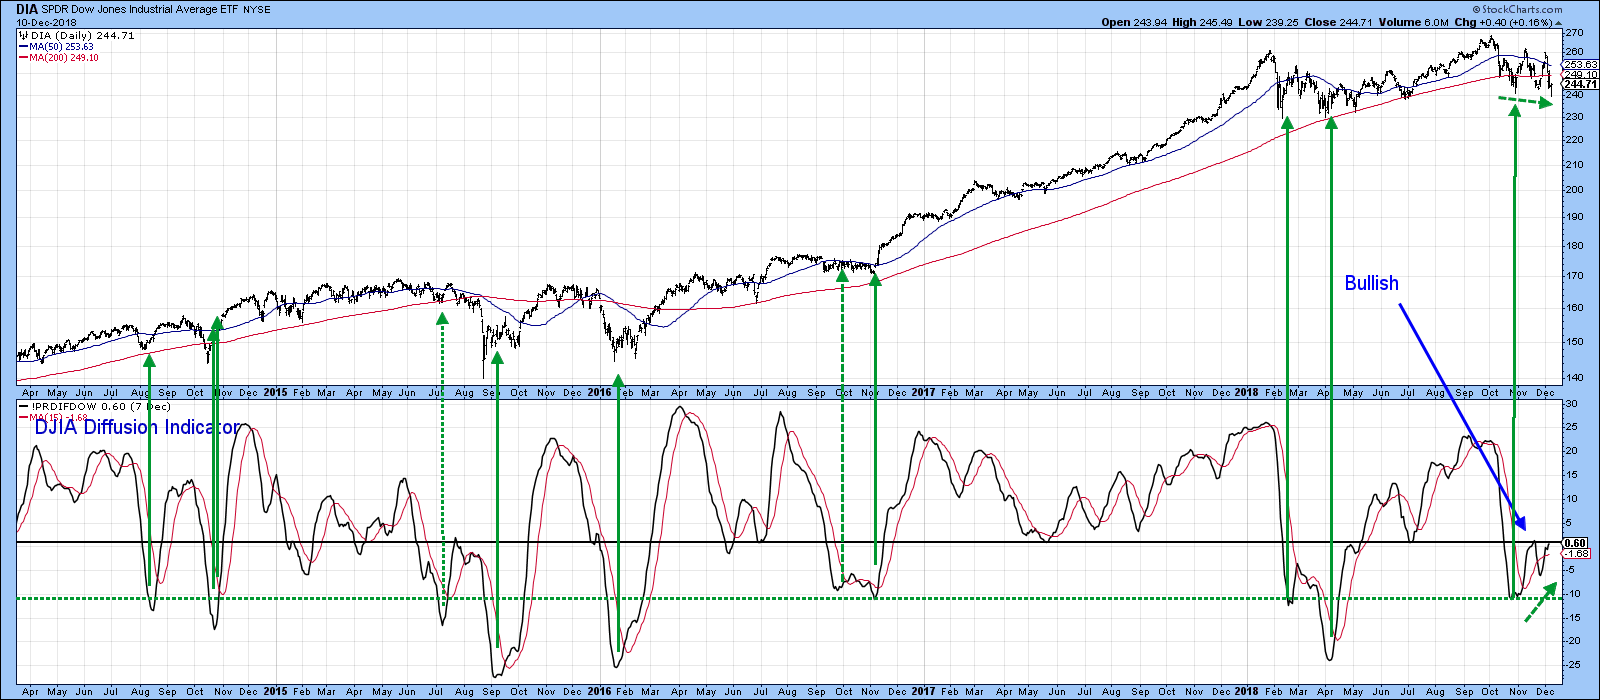
Task: Click 2018 on the middle time axis
Action: pyautogui.click(x=1246, y=393)
